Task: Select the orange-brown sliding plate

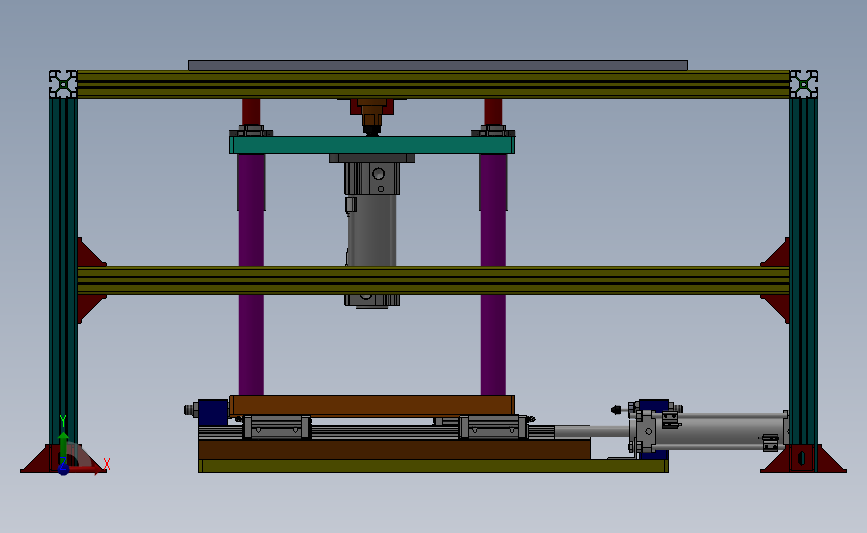Action: (372, 405)
